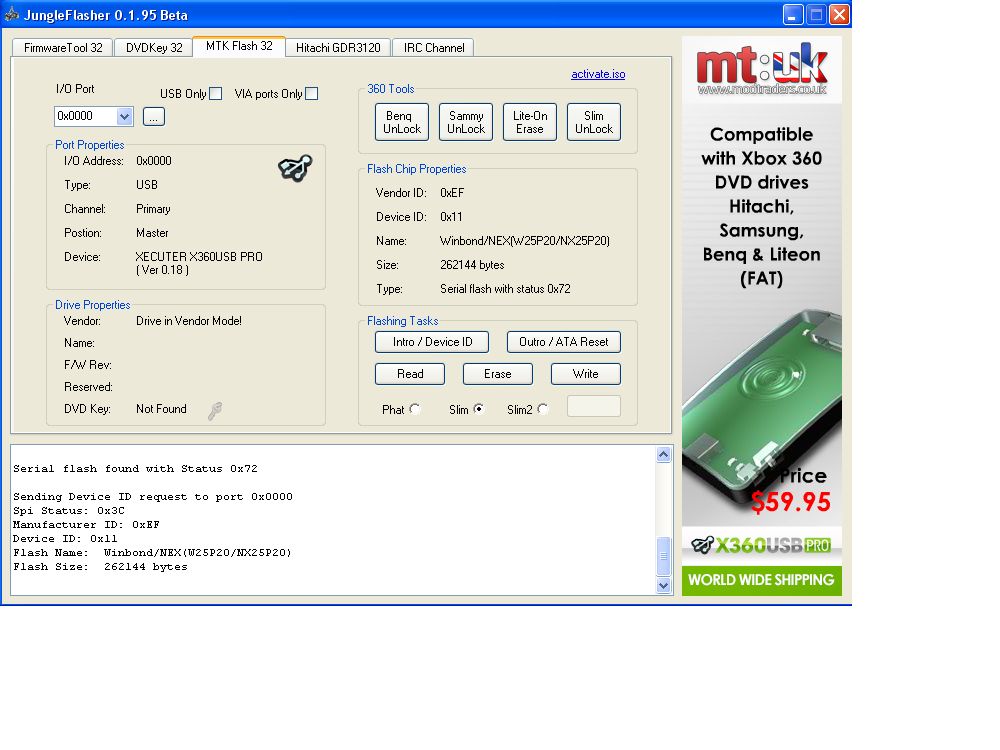
Task: Click the Outro / ATA Reset button
Action: coord(564,342)
